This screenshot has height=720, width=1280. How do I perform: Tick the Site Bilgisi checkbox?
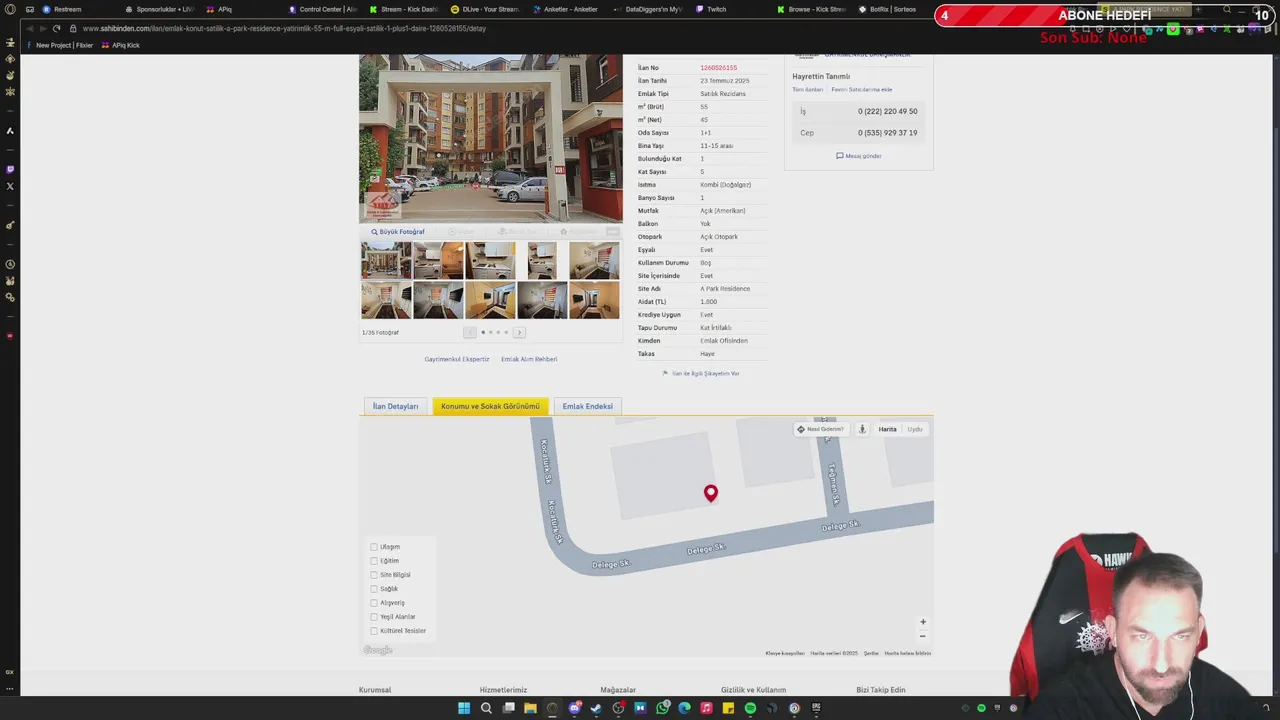coord(374,575)
